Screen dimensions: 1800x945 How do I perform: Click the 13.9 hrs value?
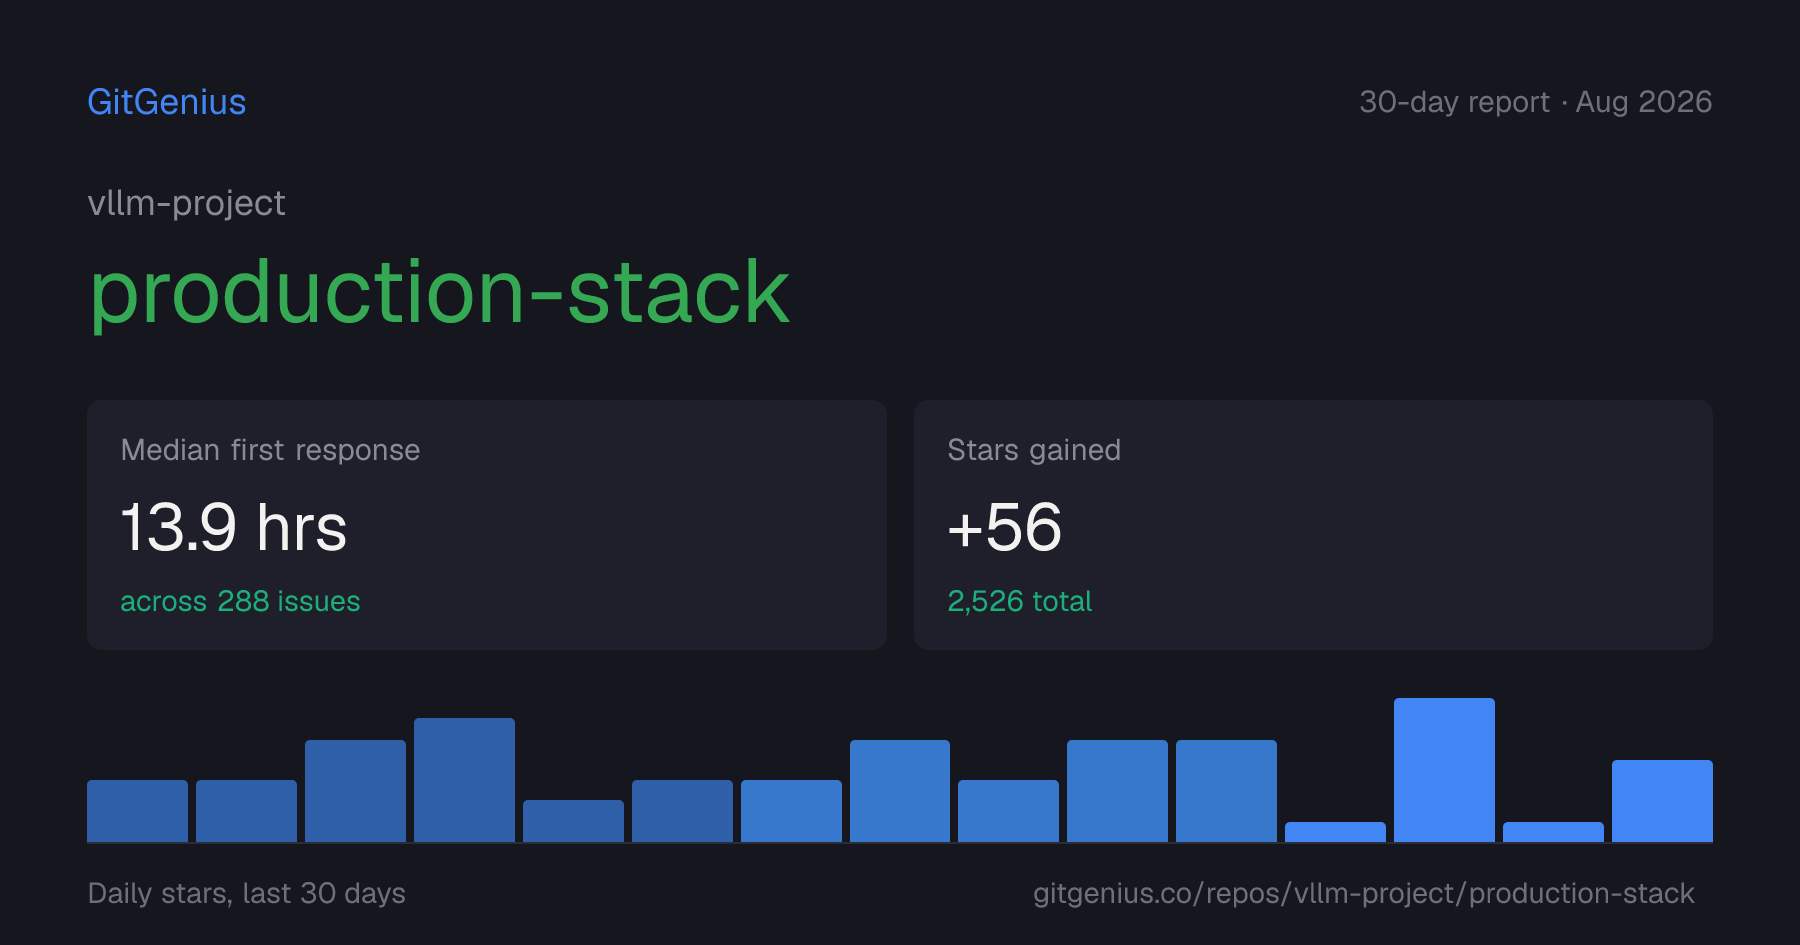(234, 527)
